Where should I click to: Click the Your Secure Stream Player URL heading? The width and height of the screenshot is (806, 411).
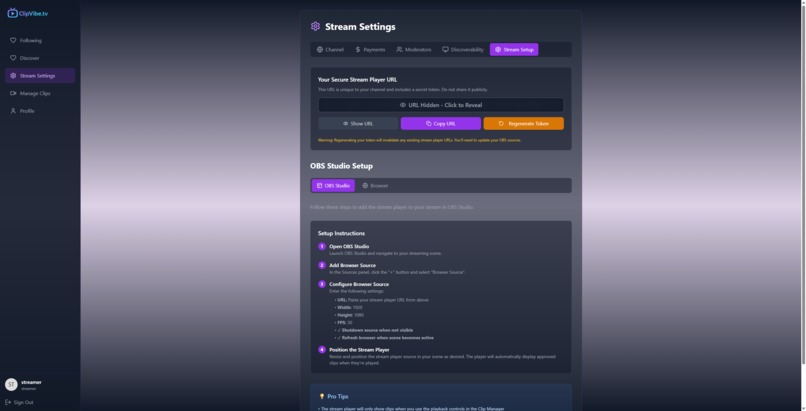click(x=357, y=80)
